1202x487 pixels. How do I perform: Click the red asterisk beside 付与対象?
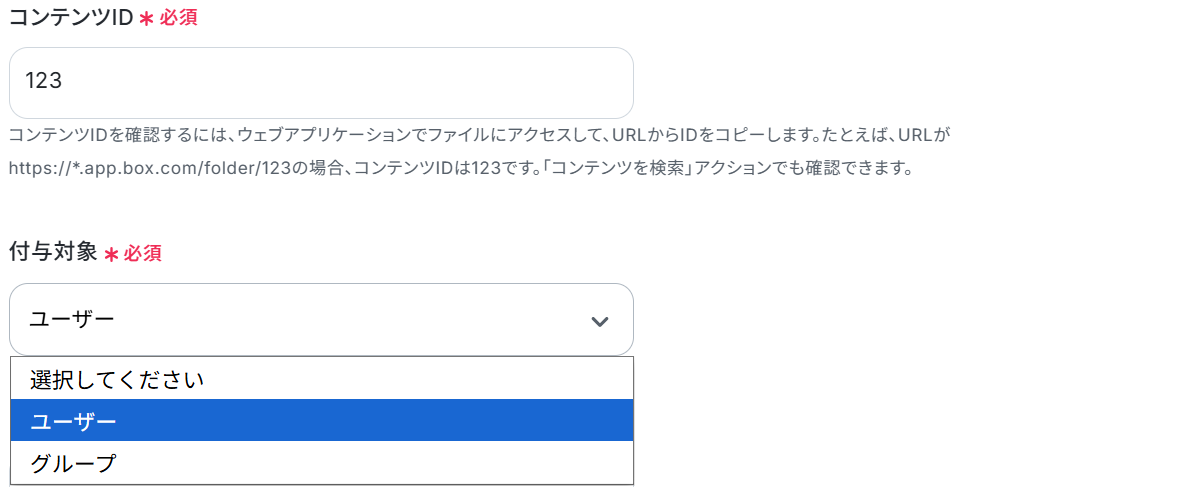(111, 254)
